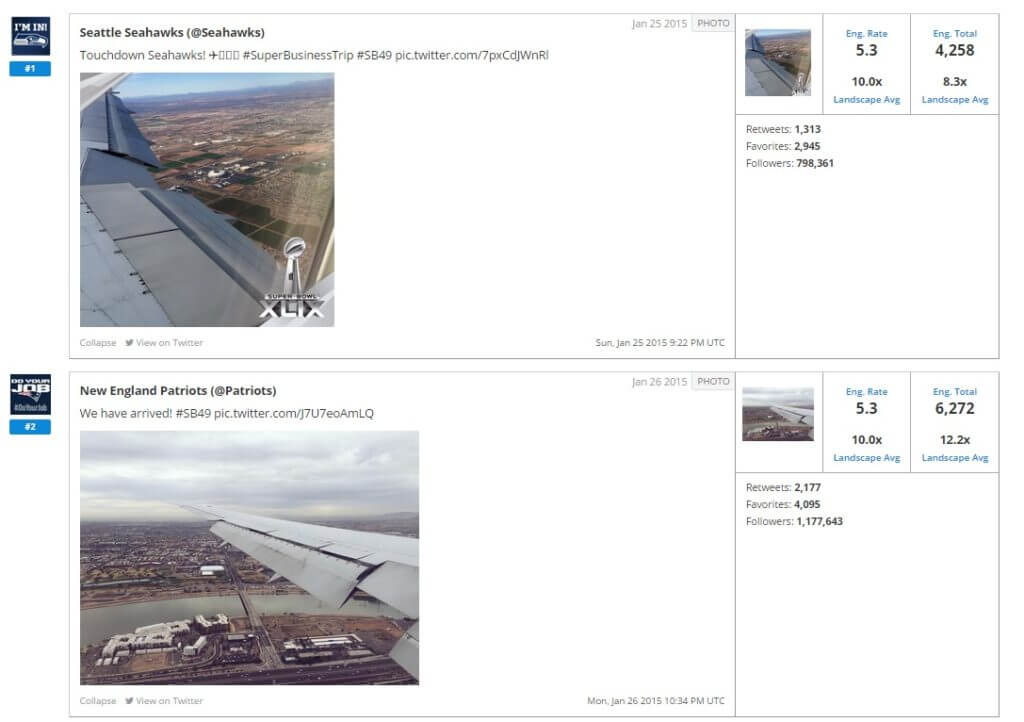Image resolution: width=1024 pixels, height=722 pixels.
Task: Open the Seahawks airplane wing photo
Action: pyautogui.click(x=207, y=200)
